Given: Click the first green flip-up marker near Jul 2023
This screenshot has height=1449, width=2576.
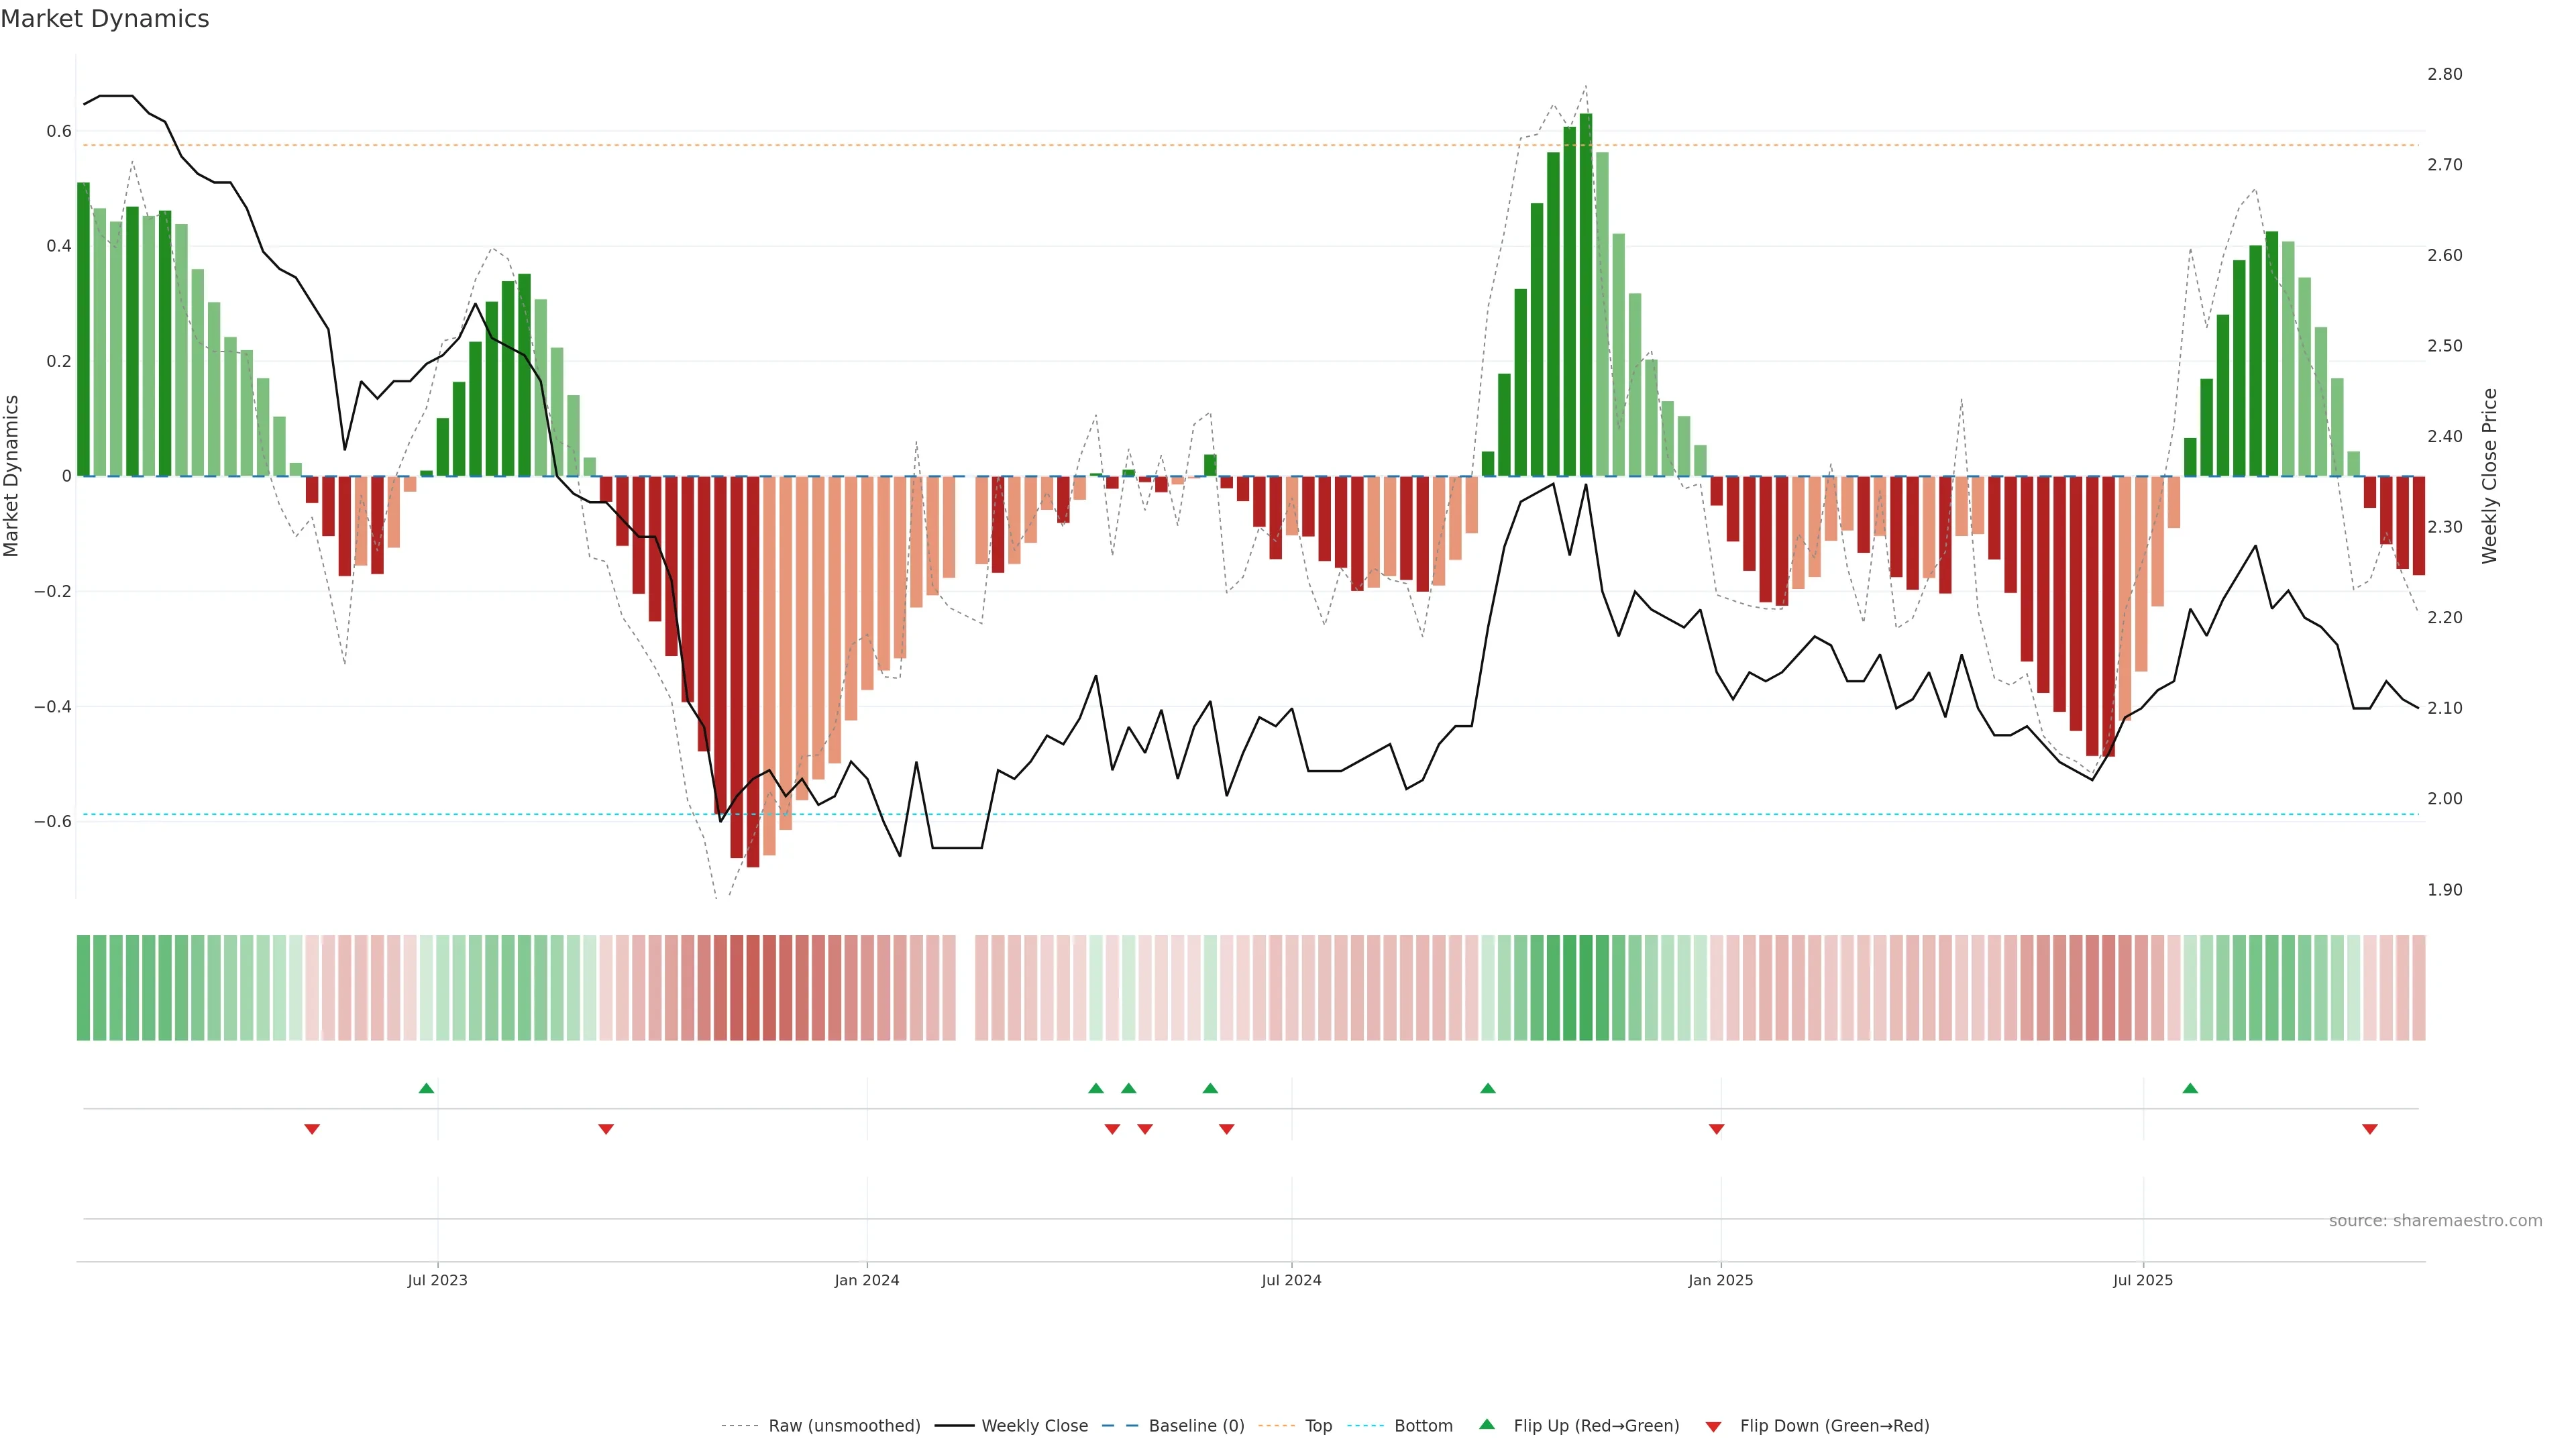Looking at the screenshot, I should [426, 1088].
